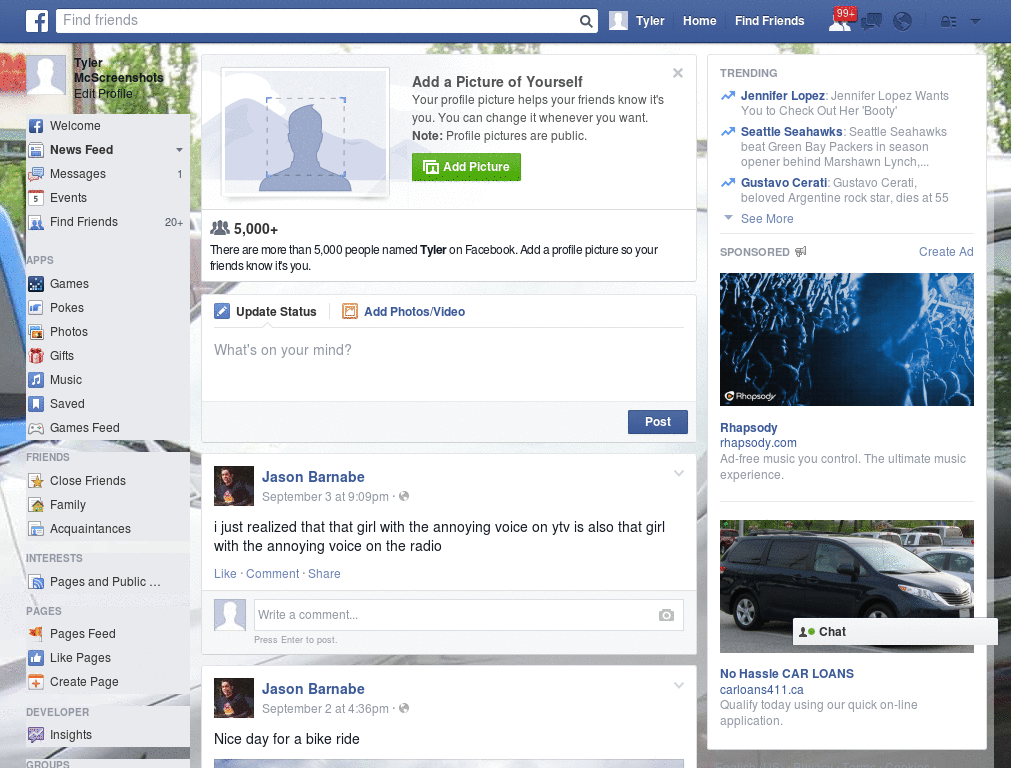The width and height of the screenshot is (1024, 768).
Task: Like the annoying voice post
Action: pyautogui.click(x=225, y=574)
